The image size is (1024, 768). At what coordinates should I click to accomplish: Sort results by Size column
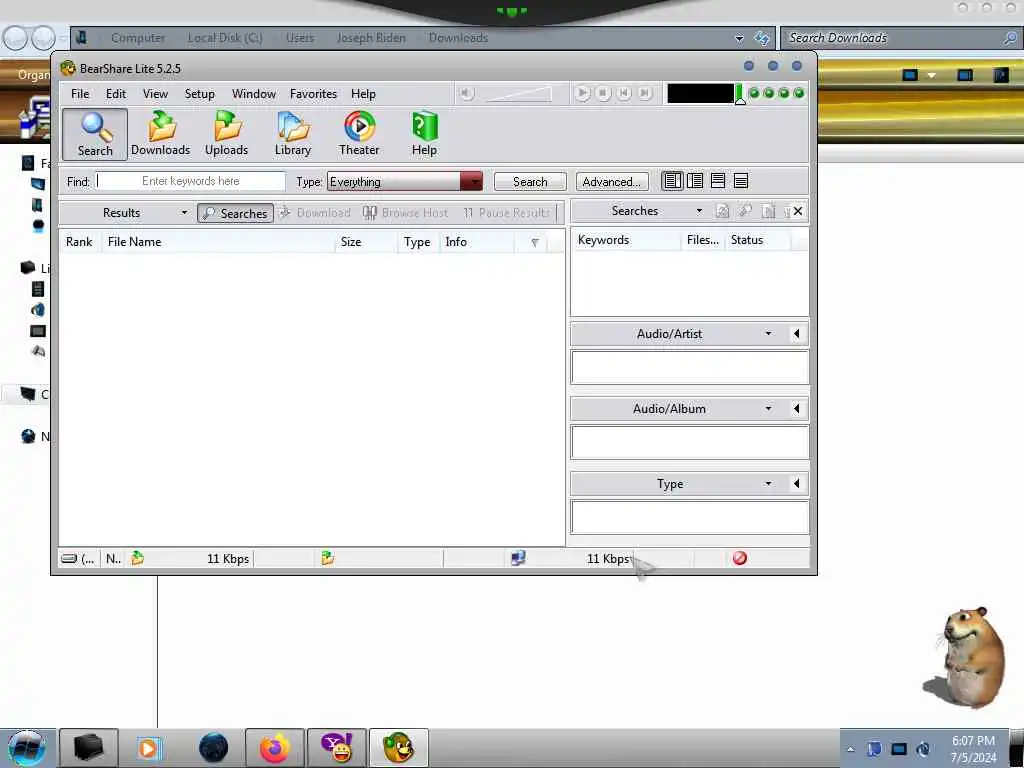click(x=366, y=242)
